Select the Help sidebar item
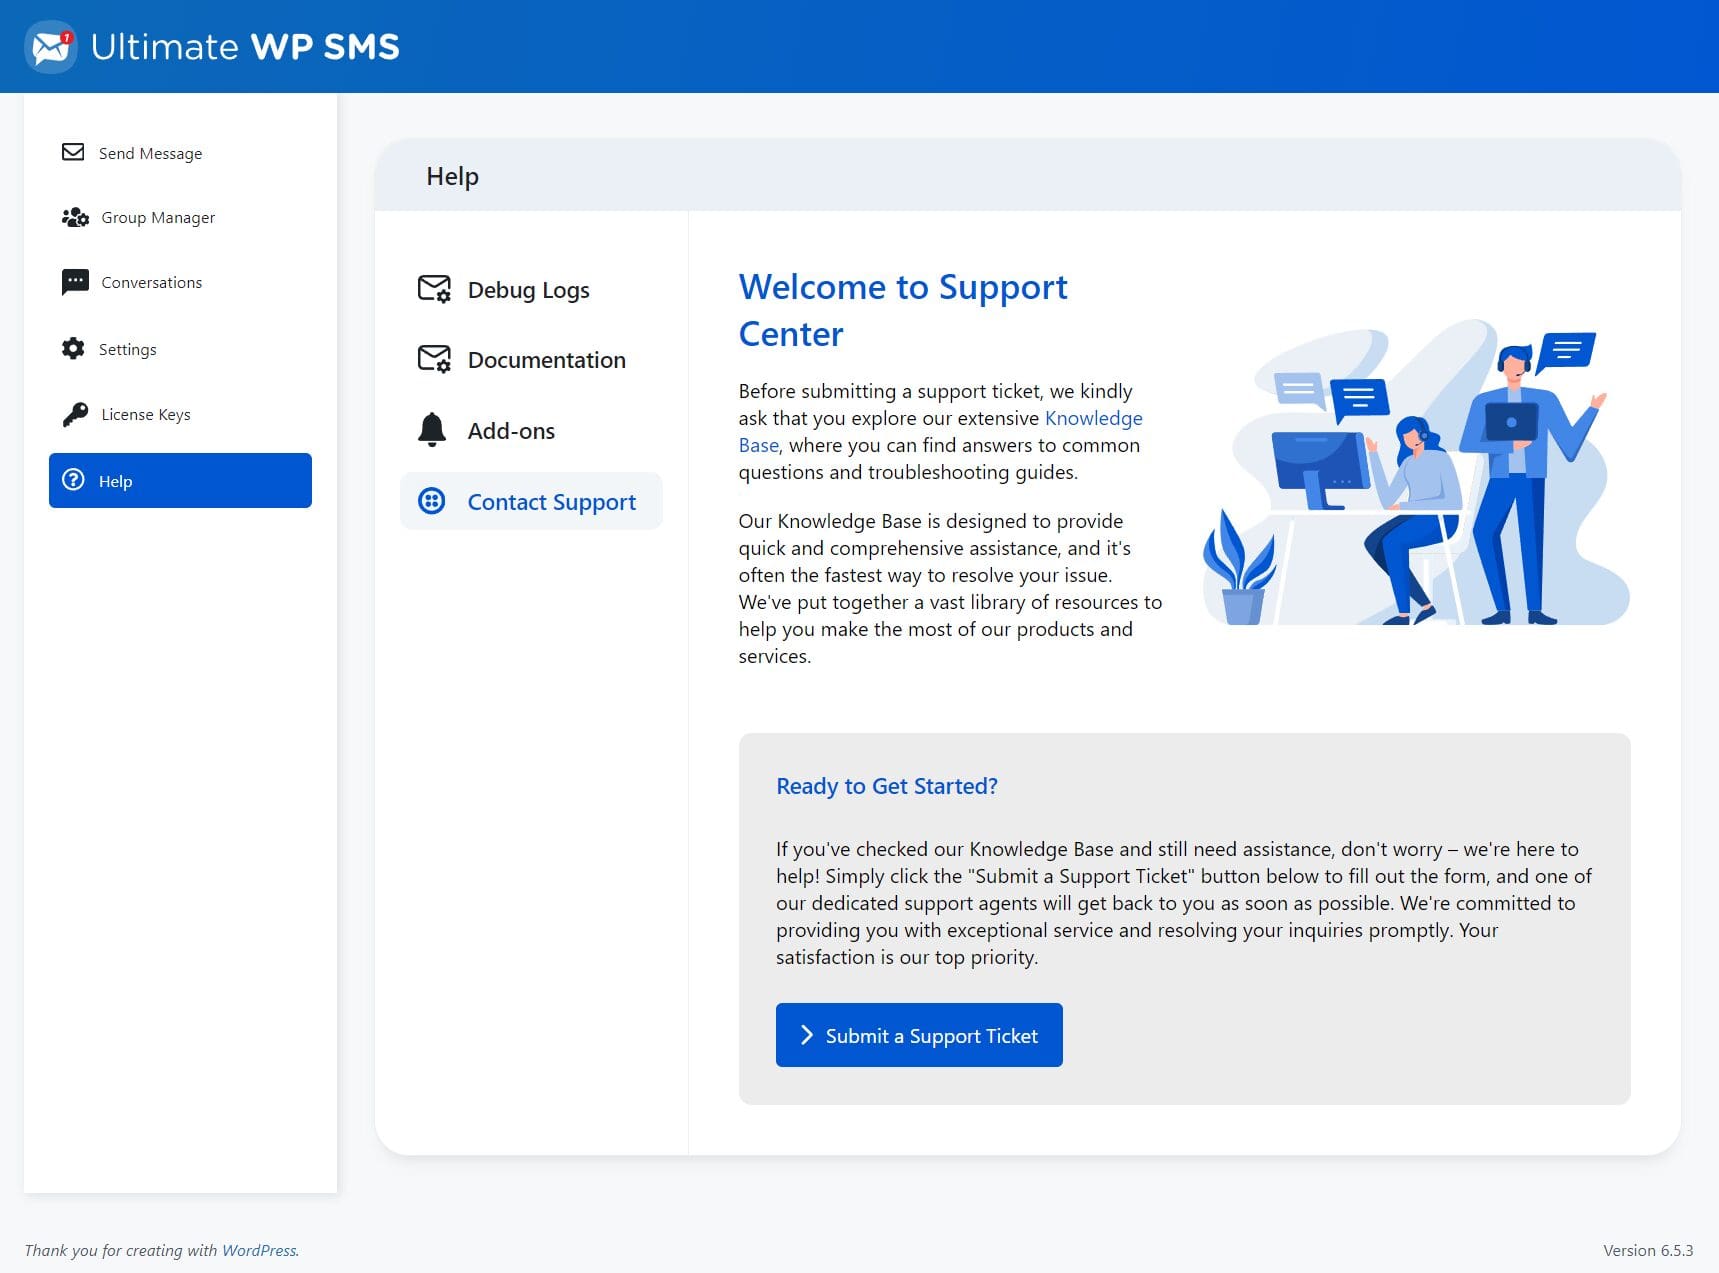The height and width of the screenshot is (1273, 1719). [x=180, y=480]
